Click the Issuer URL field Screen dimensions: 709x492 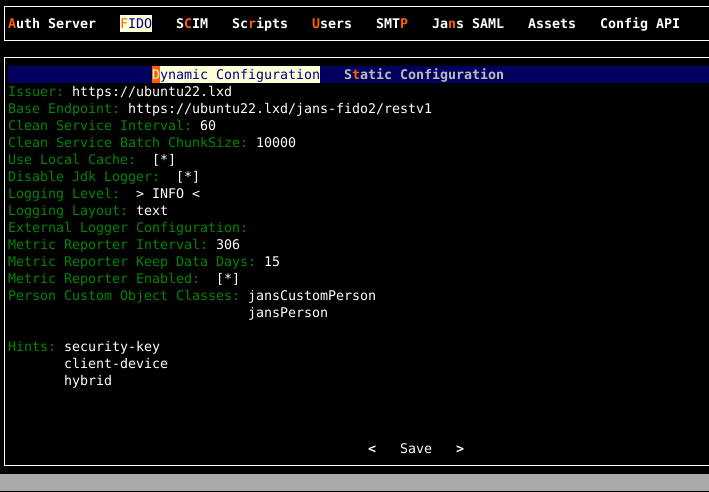pos(152,92)
